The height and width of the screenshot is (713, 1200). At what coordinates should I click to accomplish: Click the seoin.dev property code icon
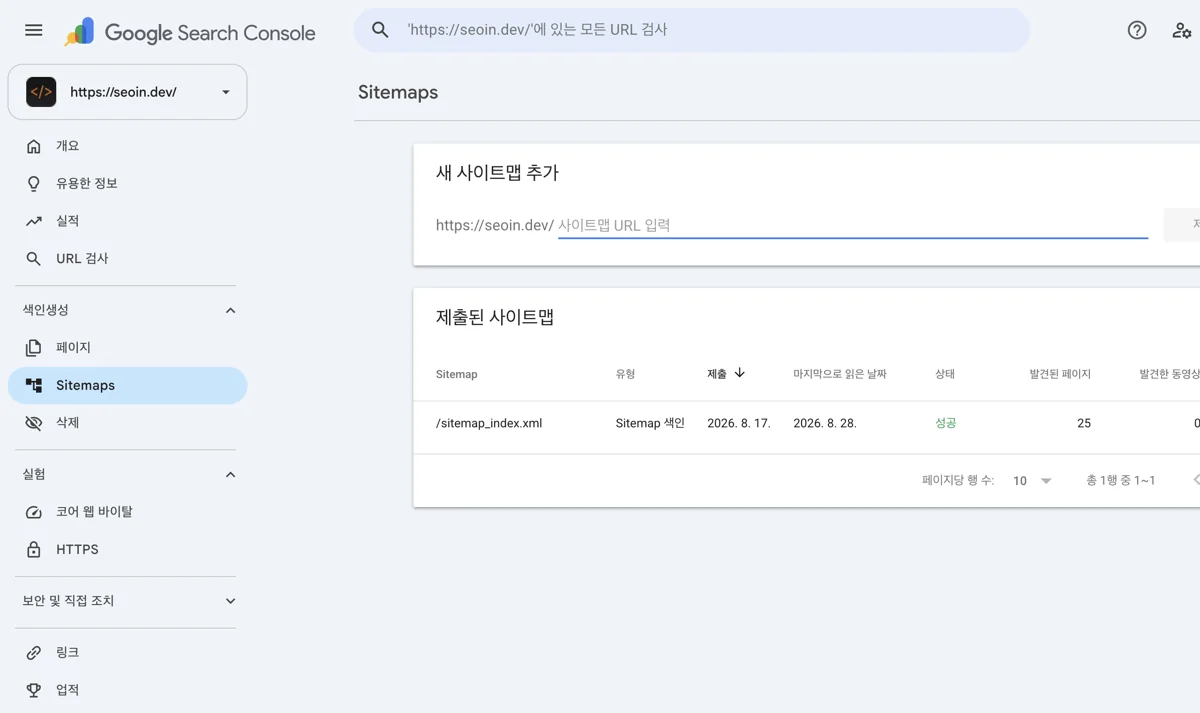pyautogui.click(x=41, y=92)
